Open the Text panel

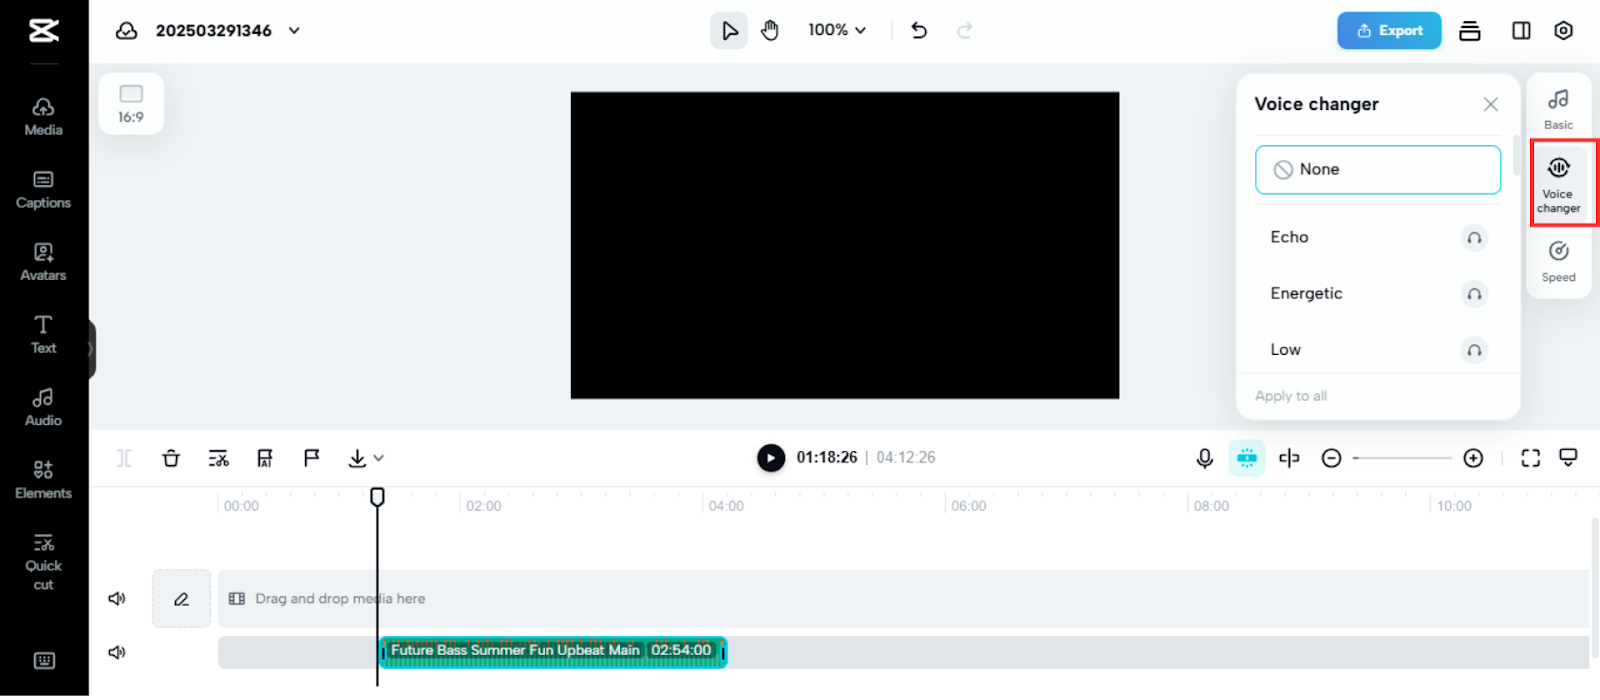(43, 335)
